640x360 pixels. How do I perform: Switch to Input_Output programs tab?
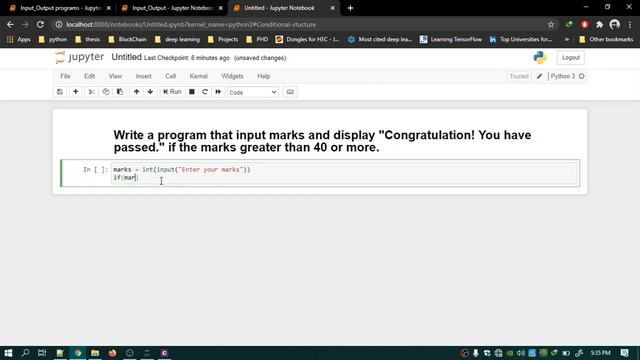pos(60,8)
